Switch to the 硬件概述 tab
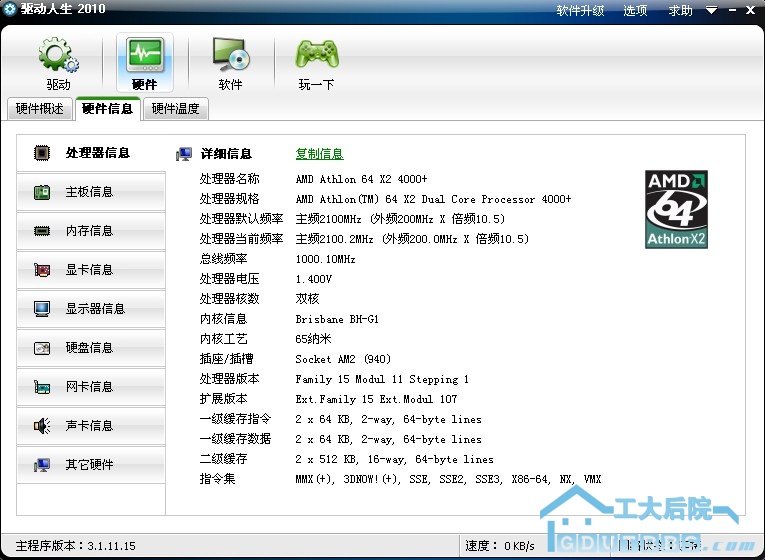Screen dimensions: 765x560 click(40, 109)
